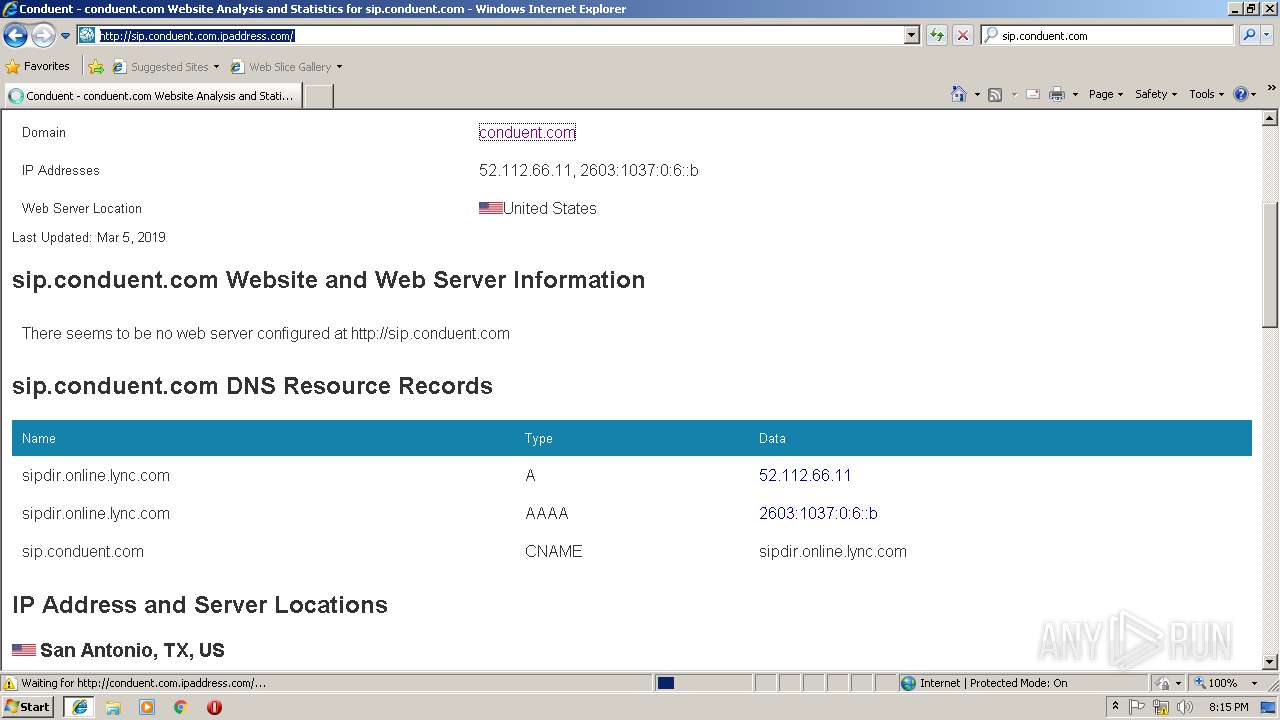
Task: Go back with the Back arrow button
Action: (16, 36)
